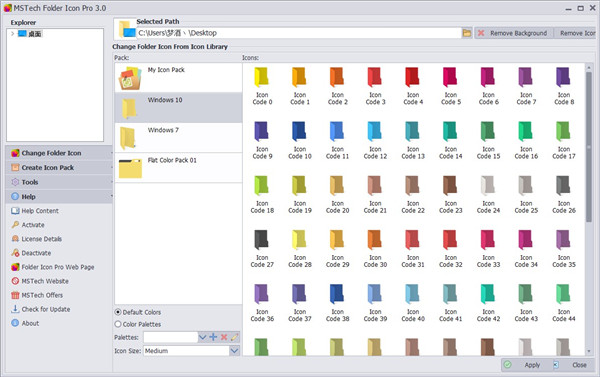Select the yellow Icon Code 0 folder
This screenshot has width=600, height=377.
coord(262,86)
